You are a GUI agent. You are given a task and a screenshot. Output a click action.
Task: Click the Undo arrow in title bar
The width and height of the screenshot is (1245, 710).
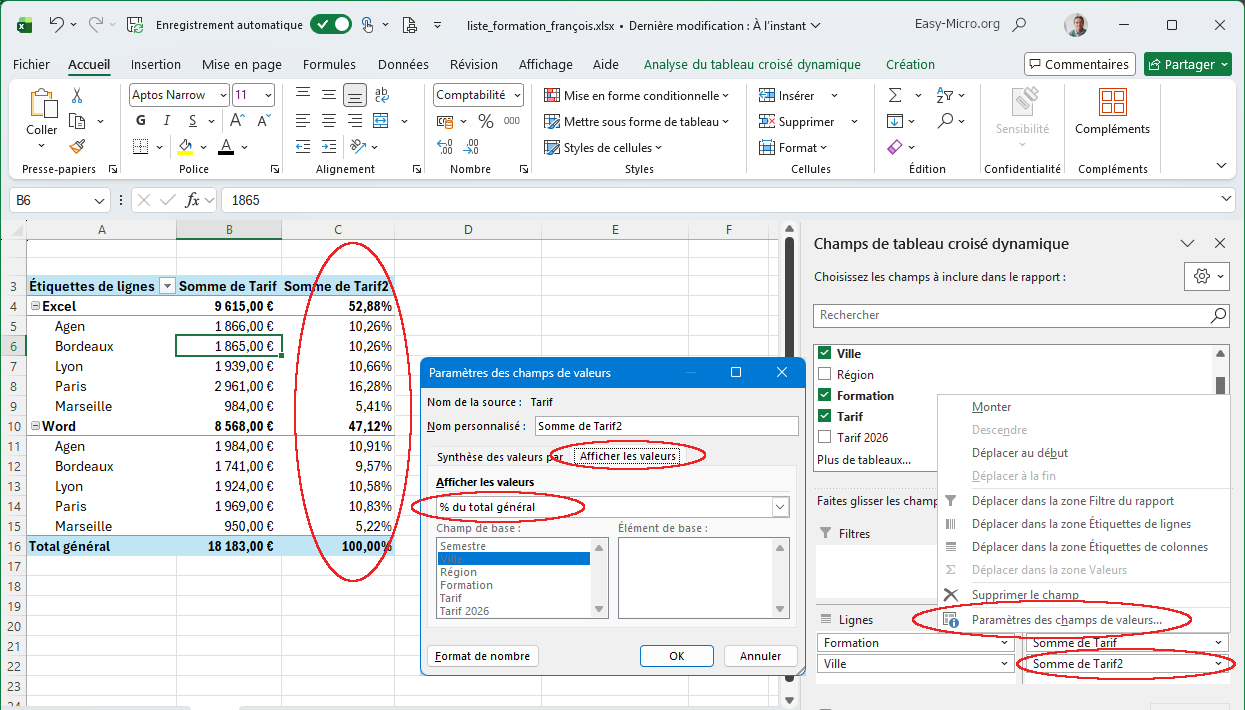point(57,25)
